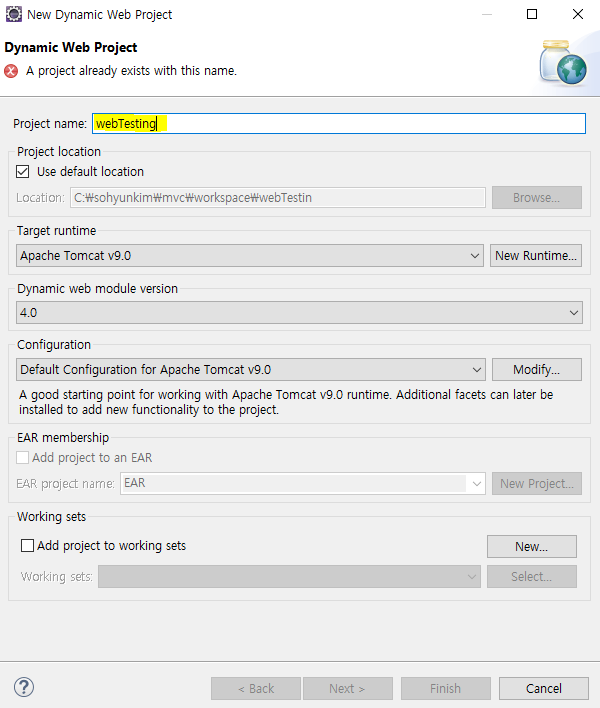Screen dimensions: 600x708
Task: Enable Add project to working sets
Action: (x=28, y=545)
